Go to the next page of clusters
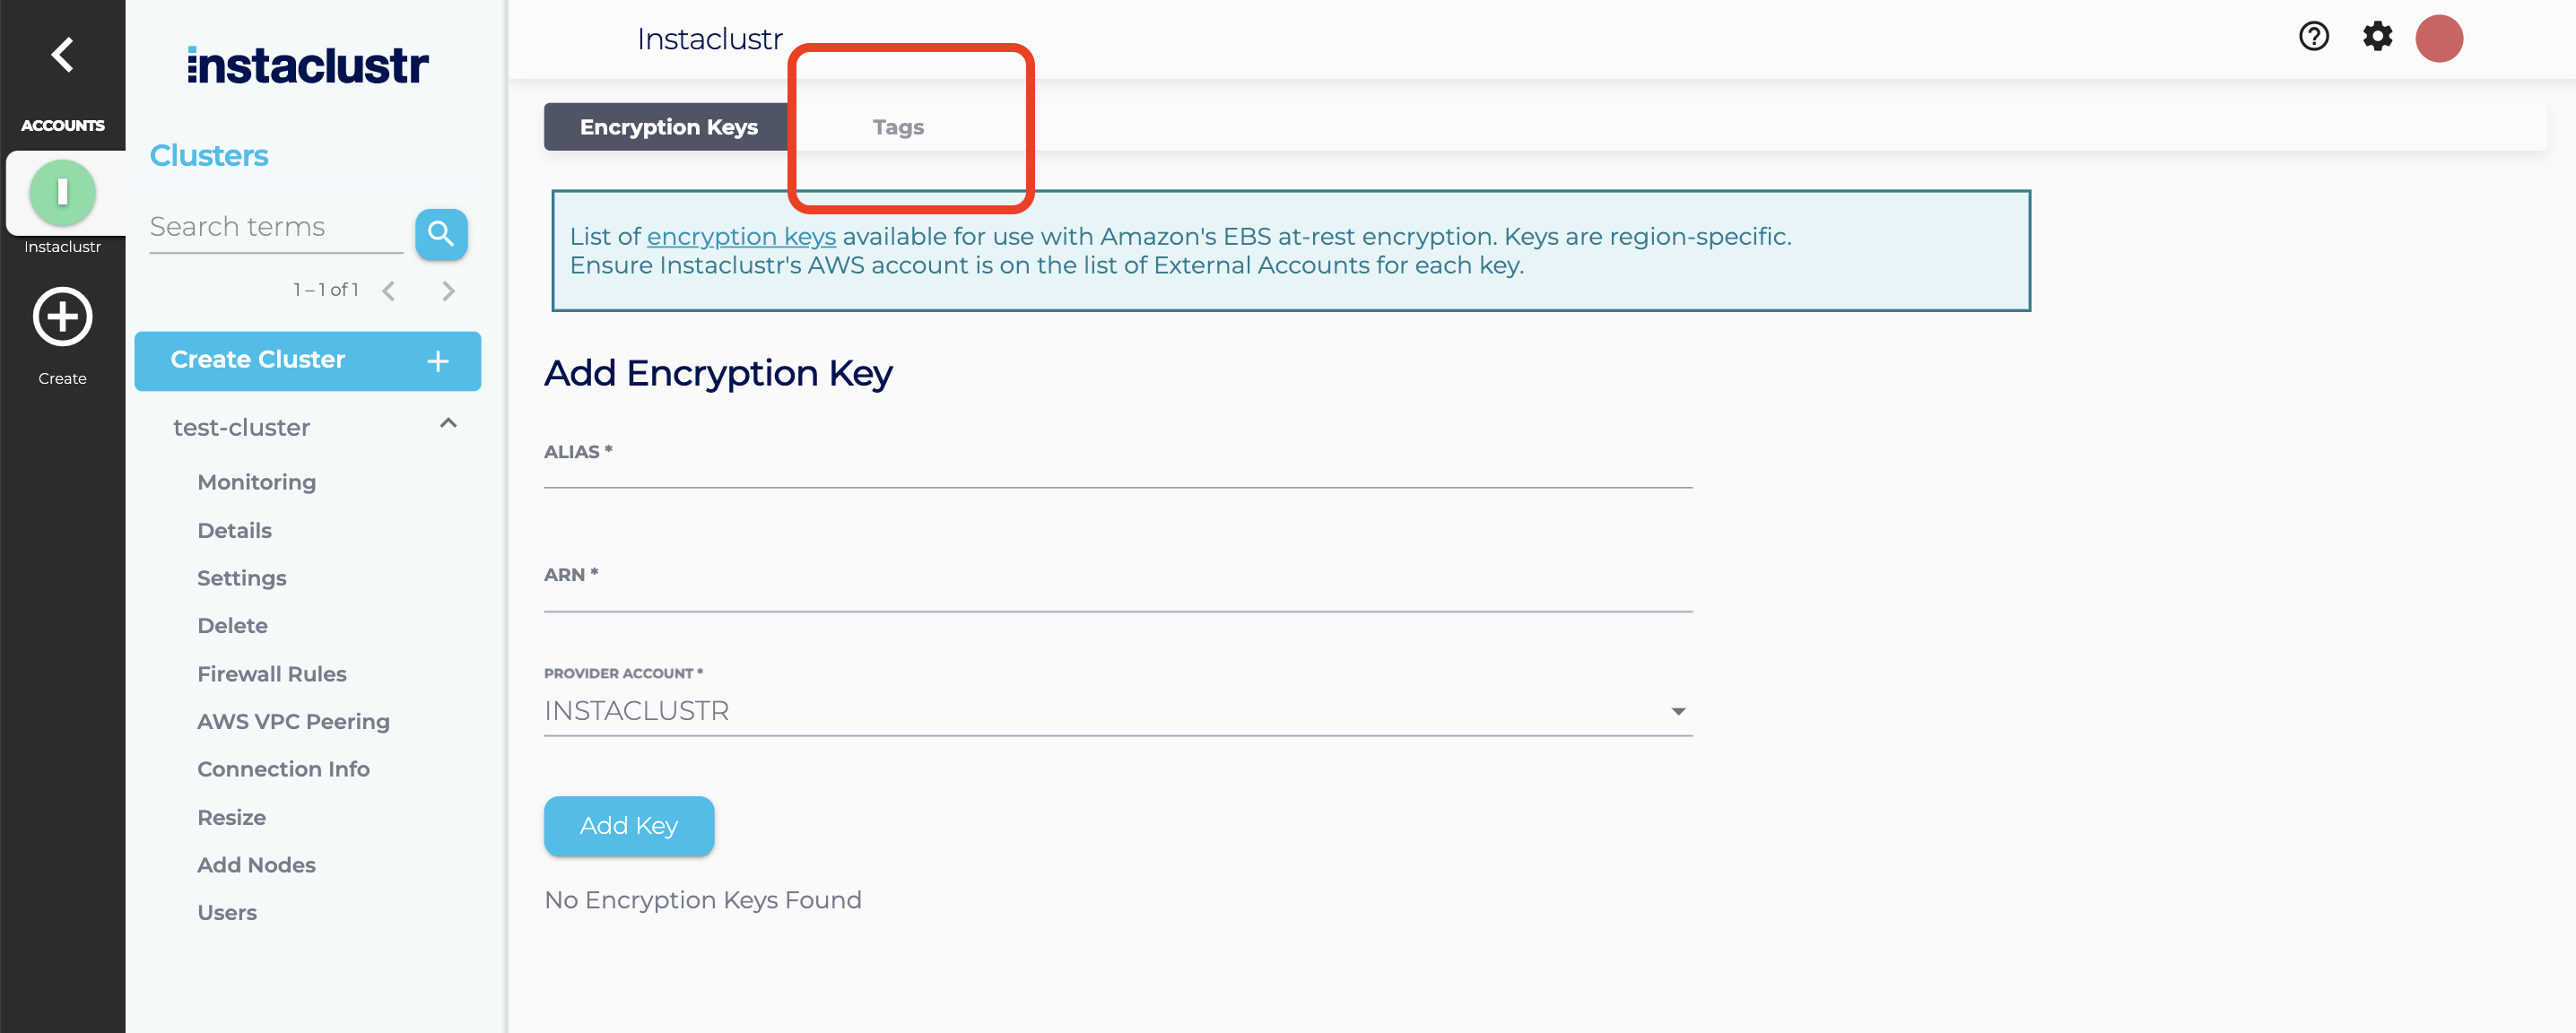The height and width of the screenshot is (1033, 2576). pyautogui.click(x=448, y=290)
